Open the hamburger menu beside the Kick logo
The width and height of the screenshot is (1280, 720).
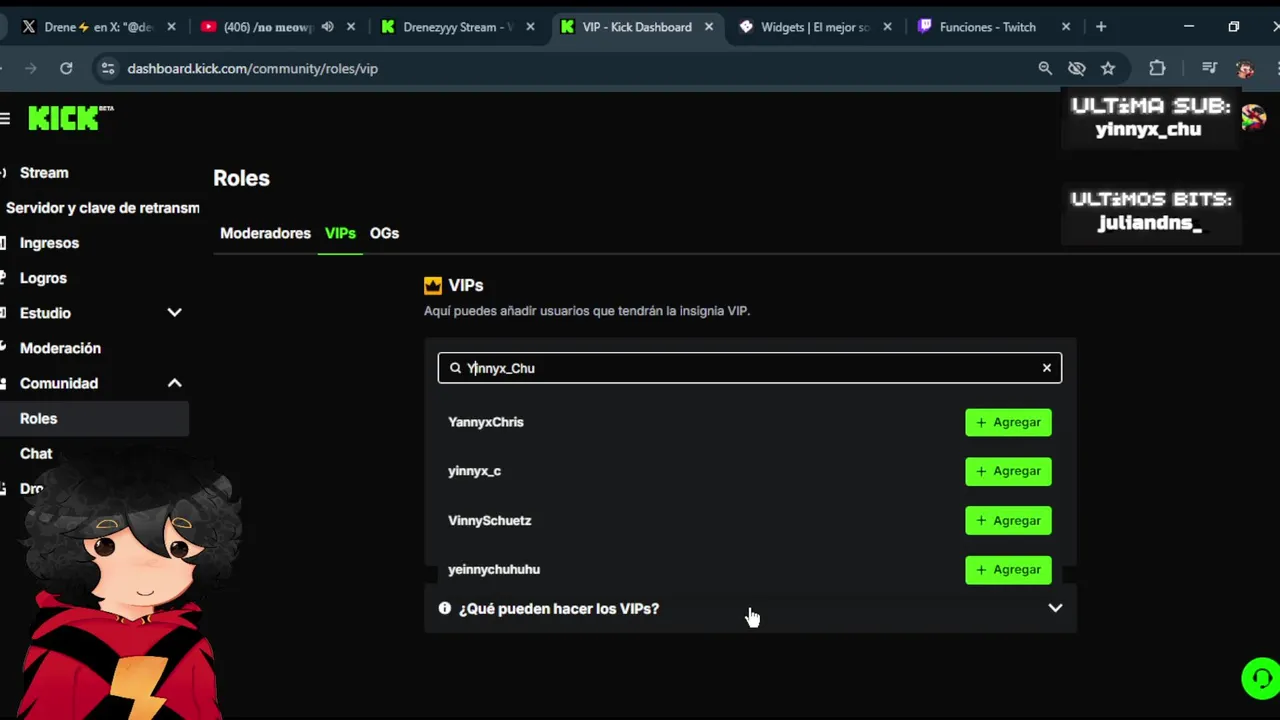[x=5, y=119]
